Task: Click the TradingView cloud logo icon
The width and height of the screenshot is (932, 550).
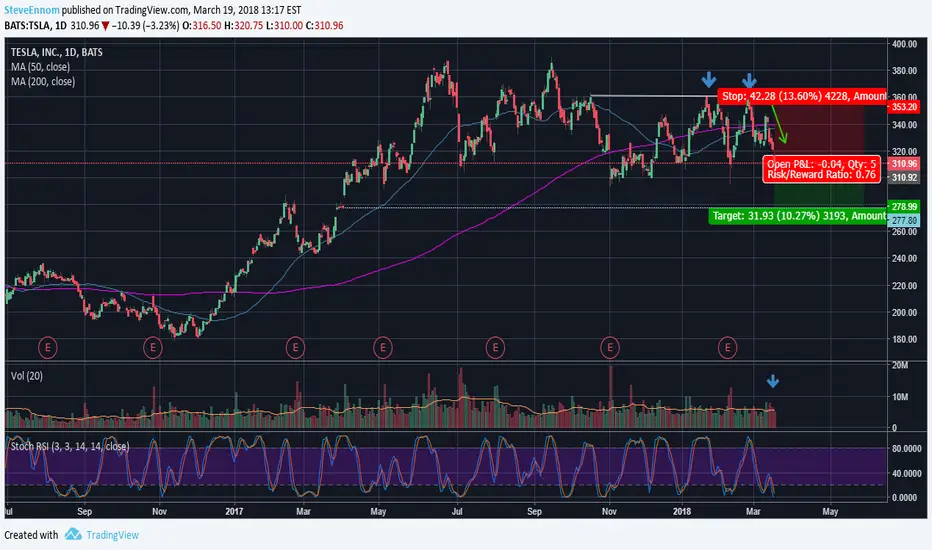Action: [73, 534]
